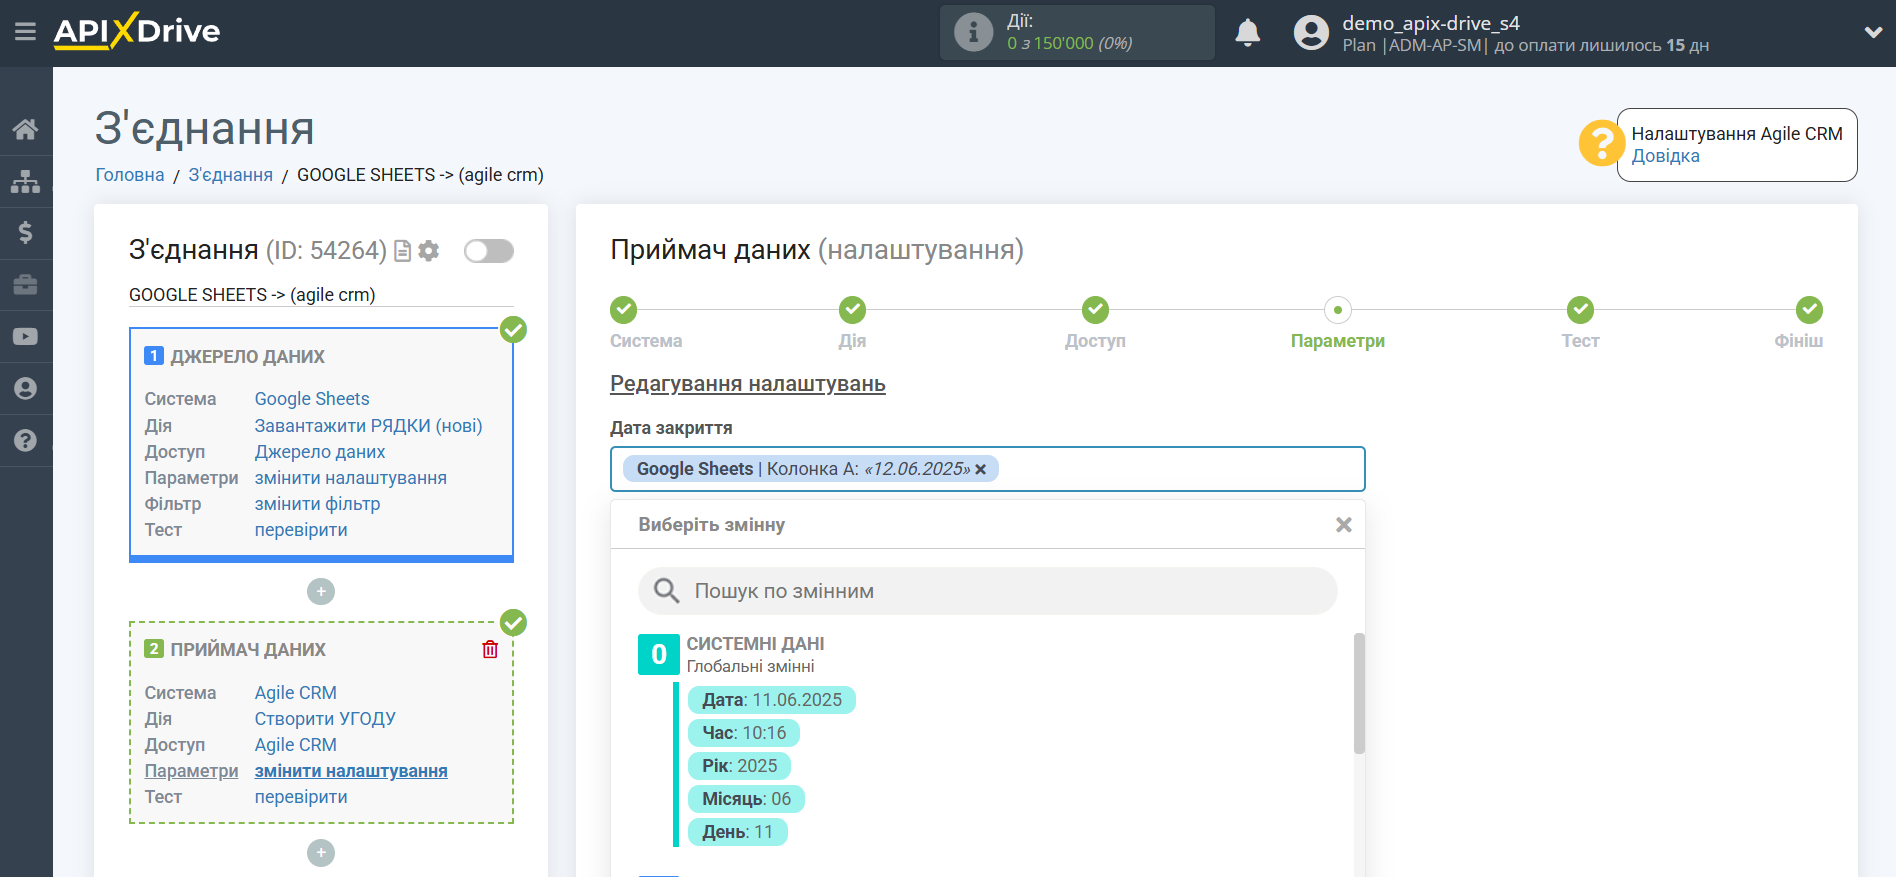This screenshot has width=1896, height=877.
Task: Add step below the receiver block
Action: point(321,853)
